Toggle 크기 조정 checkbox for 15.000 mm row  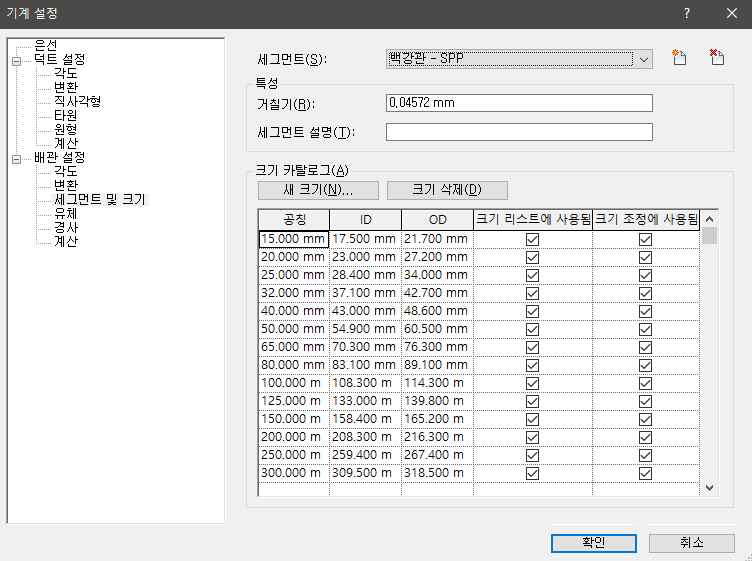646,239
